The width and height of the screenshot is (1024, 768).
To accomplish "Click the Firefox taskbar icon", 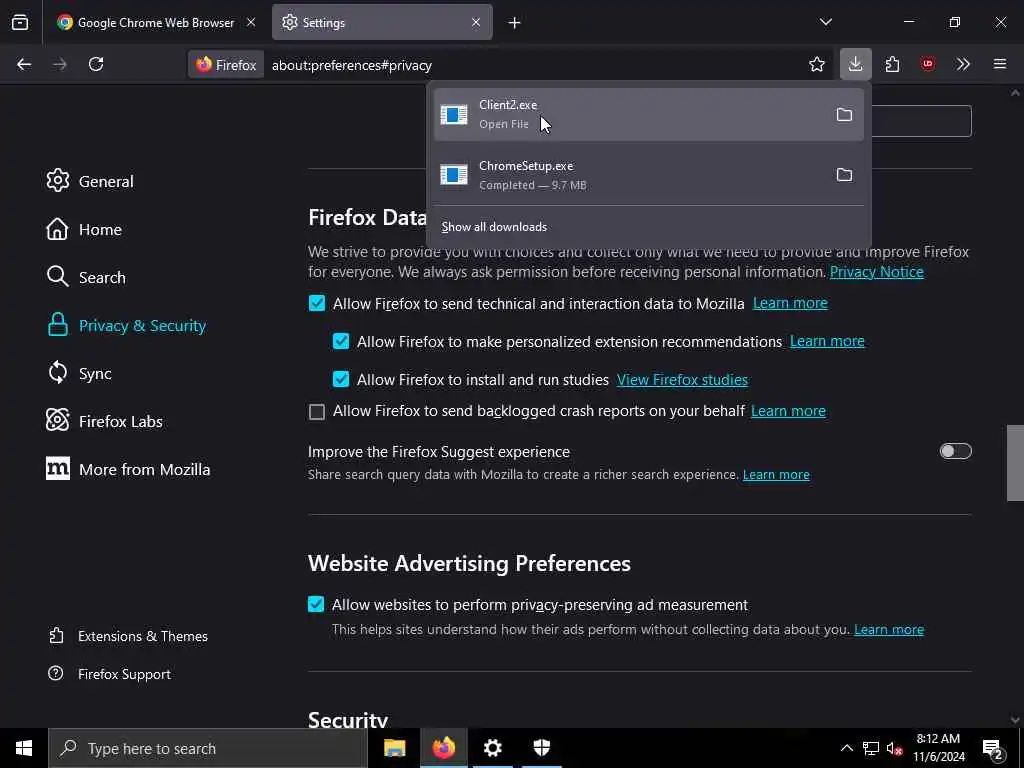I will coord(443,748).
